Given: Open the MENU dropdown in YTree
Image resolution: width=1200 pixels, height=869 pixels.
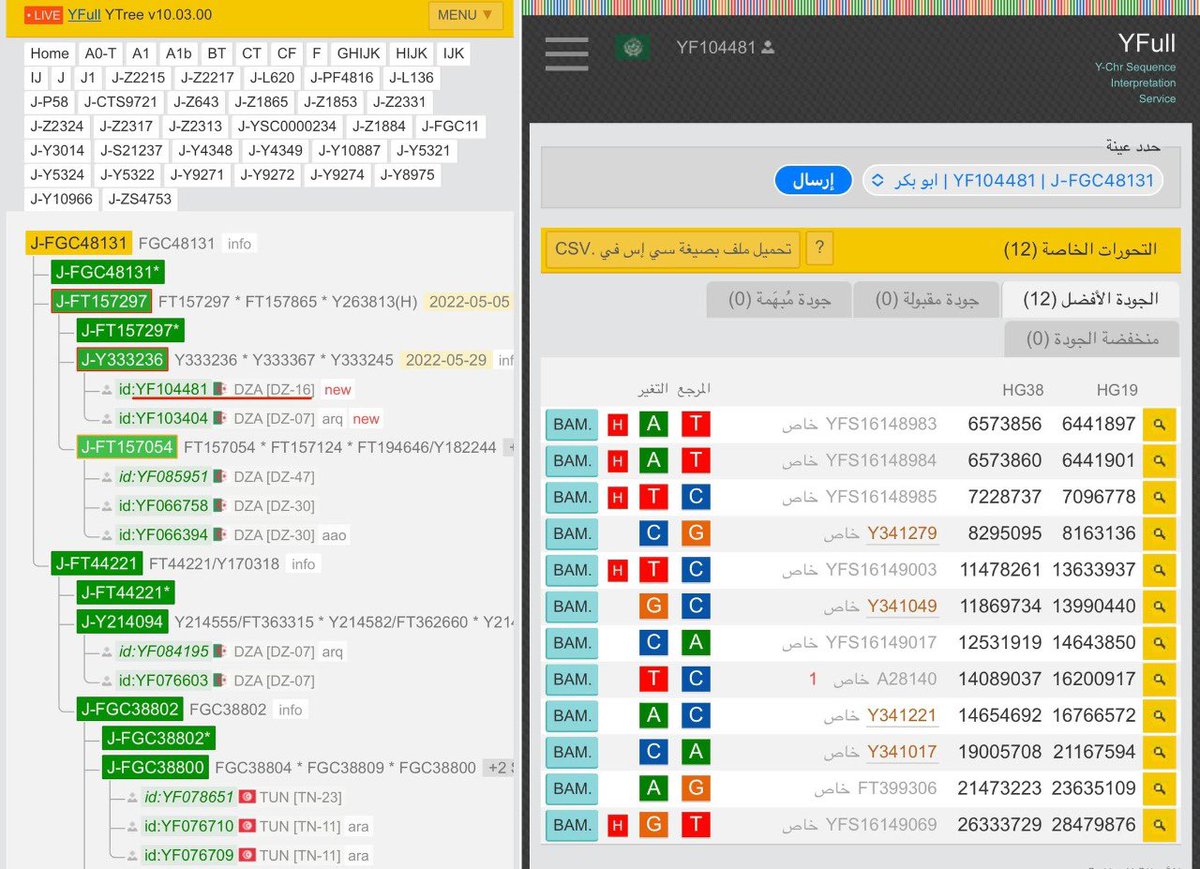Looking at the screenshot, I should point(465,15).
